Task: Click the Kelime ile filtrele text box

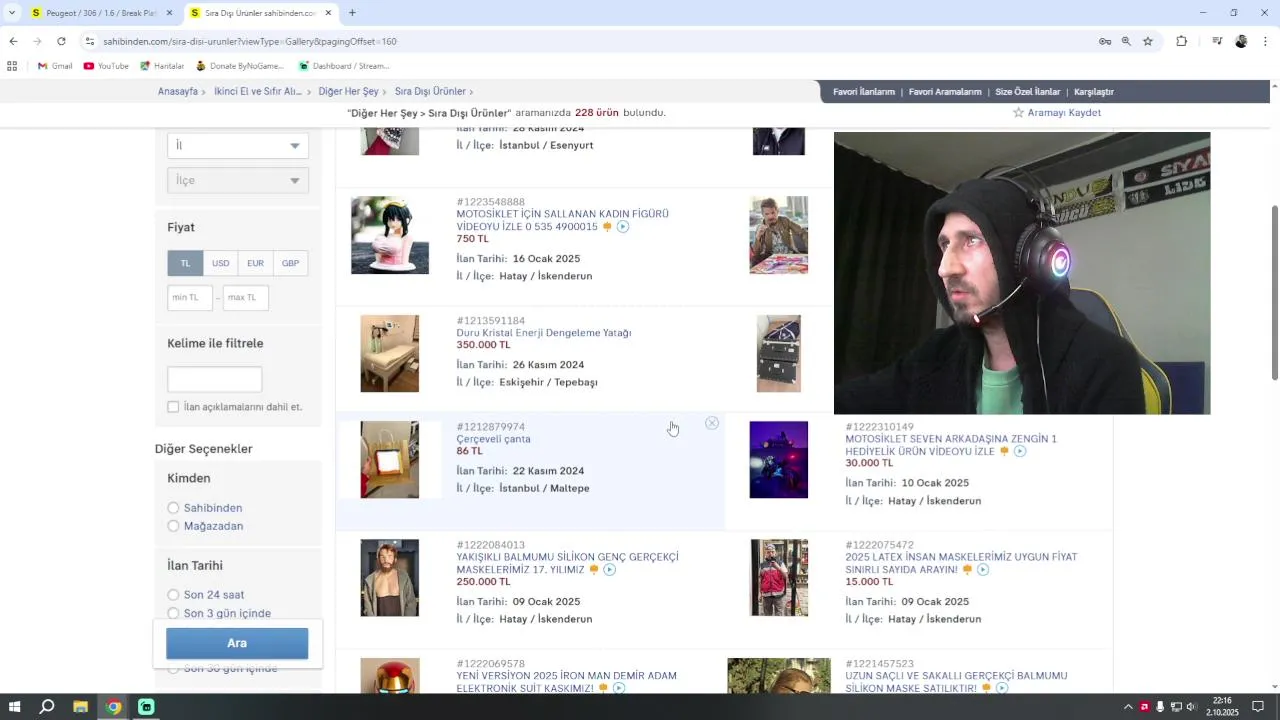Action: 214,379
